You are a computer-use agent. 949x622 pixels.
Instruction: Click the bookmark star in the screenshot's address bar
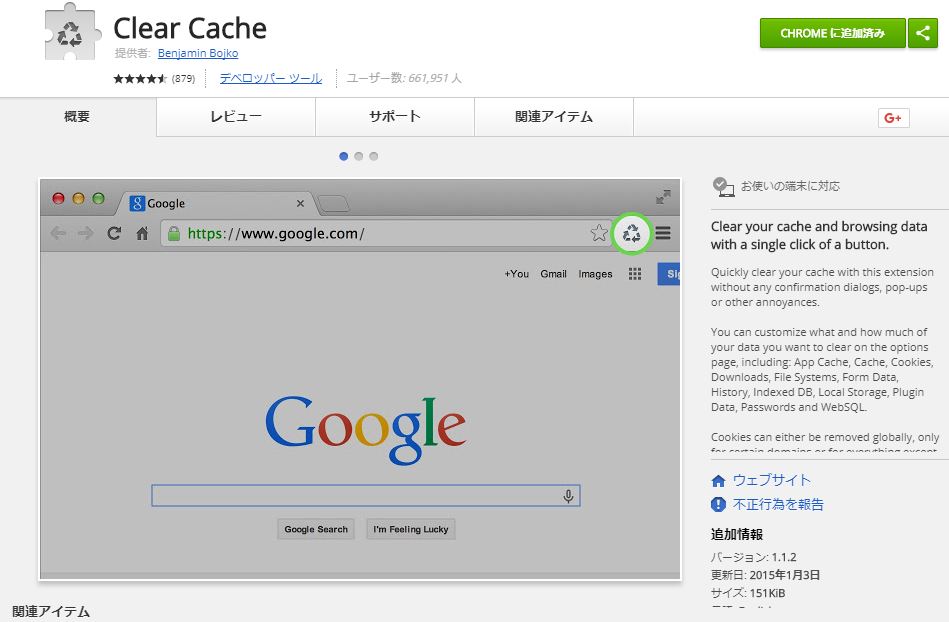click(x=599, y=233)
